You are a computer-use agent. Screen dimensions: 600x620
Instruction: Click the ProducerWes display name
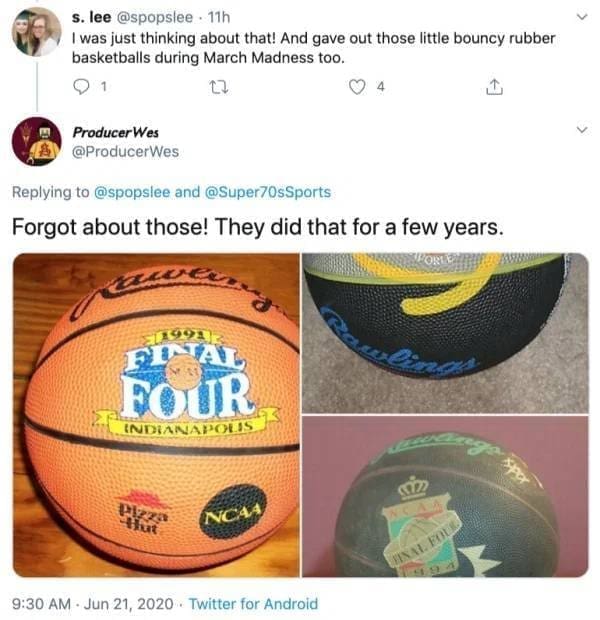pos(115,132)
